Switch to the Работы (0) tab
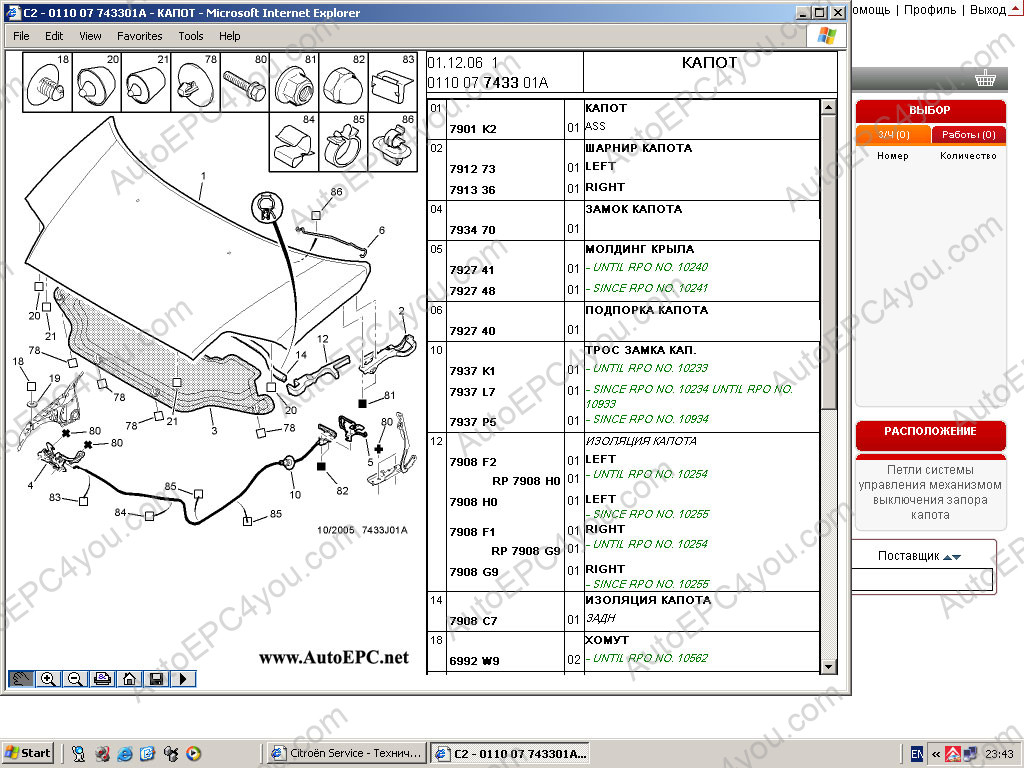 pos(968,135)
